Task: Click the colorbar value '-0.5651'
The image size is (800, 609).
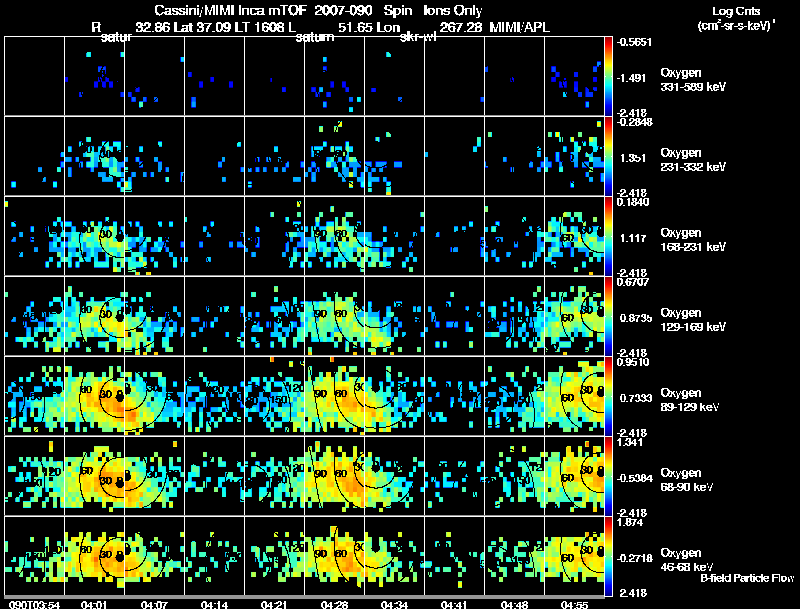Action: pos(634,42)
